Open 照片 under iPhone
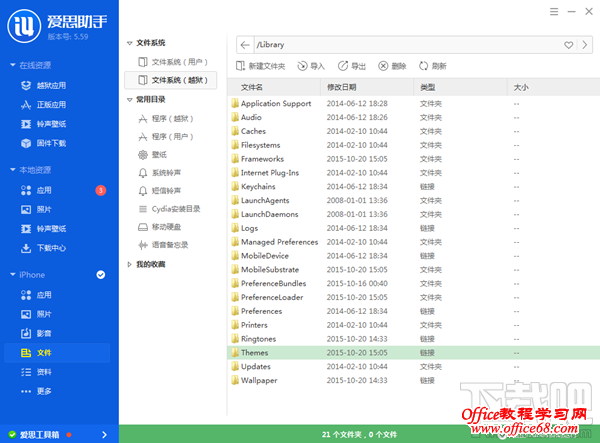Viewport: 600px width, 443px height. [36, 314]
